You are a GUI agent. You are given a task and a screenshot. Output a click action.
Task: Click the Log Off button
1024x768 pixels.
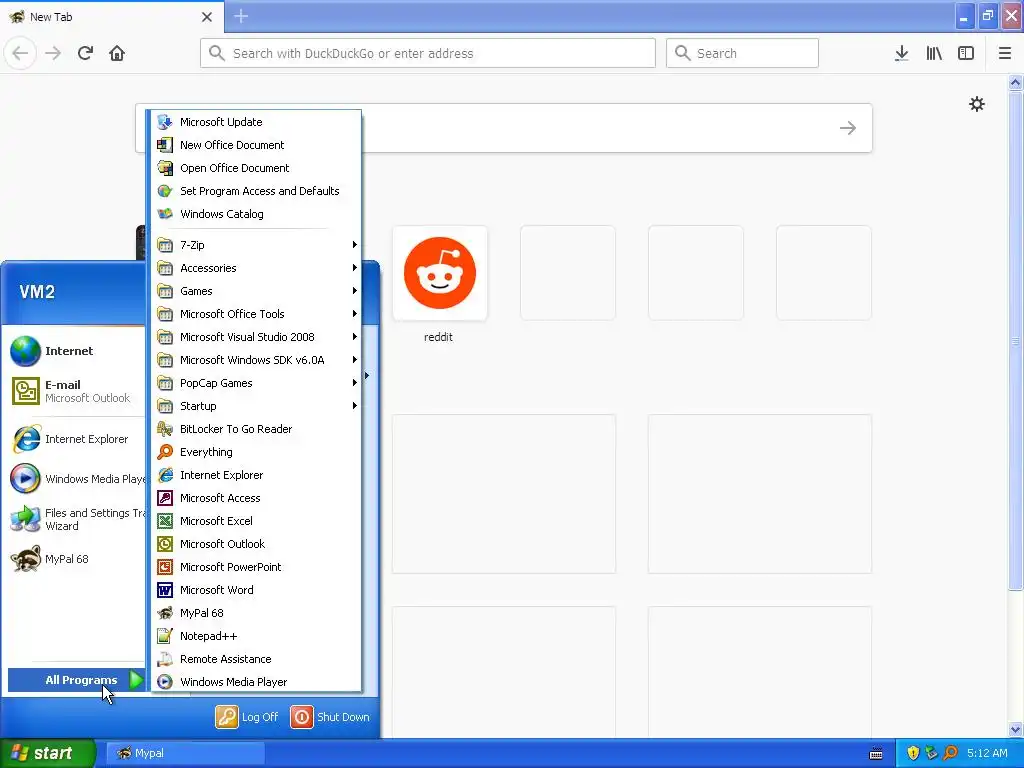(248, 717)
